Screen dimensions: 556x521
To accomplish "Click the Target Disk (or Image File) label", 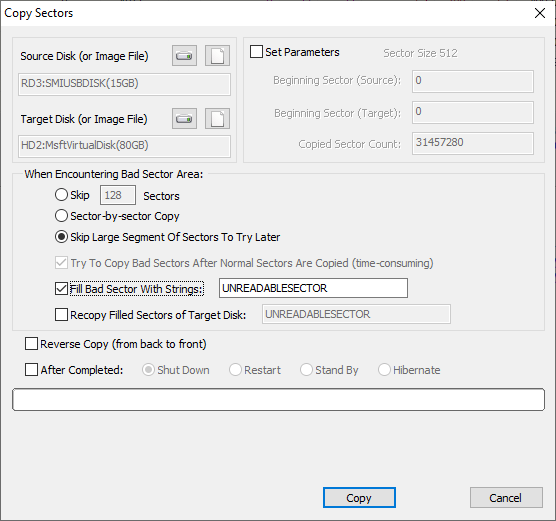I will pos(84,119).
